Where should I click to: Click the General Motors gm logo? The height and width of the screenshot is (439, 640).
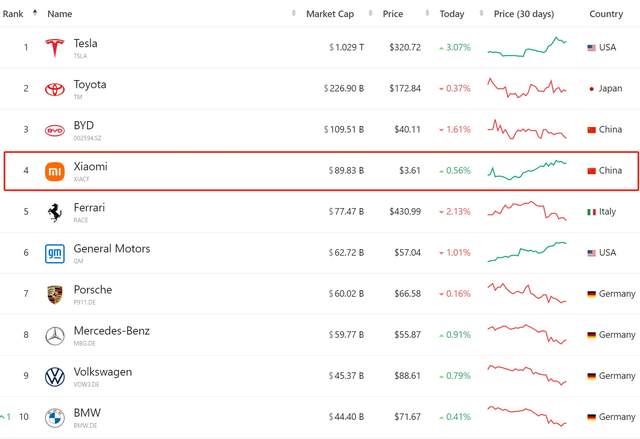pos(55,253)
